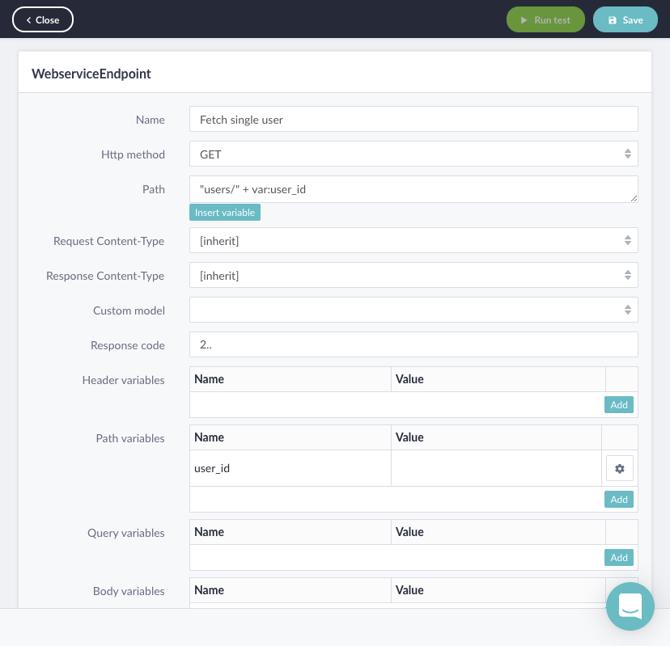Open the Http method dropdown
Screen dimensions: 670x646
[x=413, y=154]
